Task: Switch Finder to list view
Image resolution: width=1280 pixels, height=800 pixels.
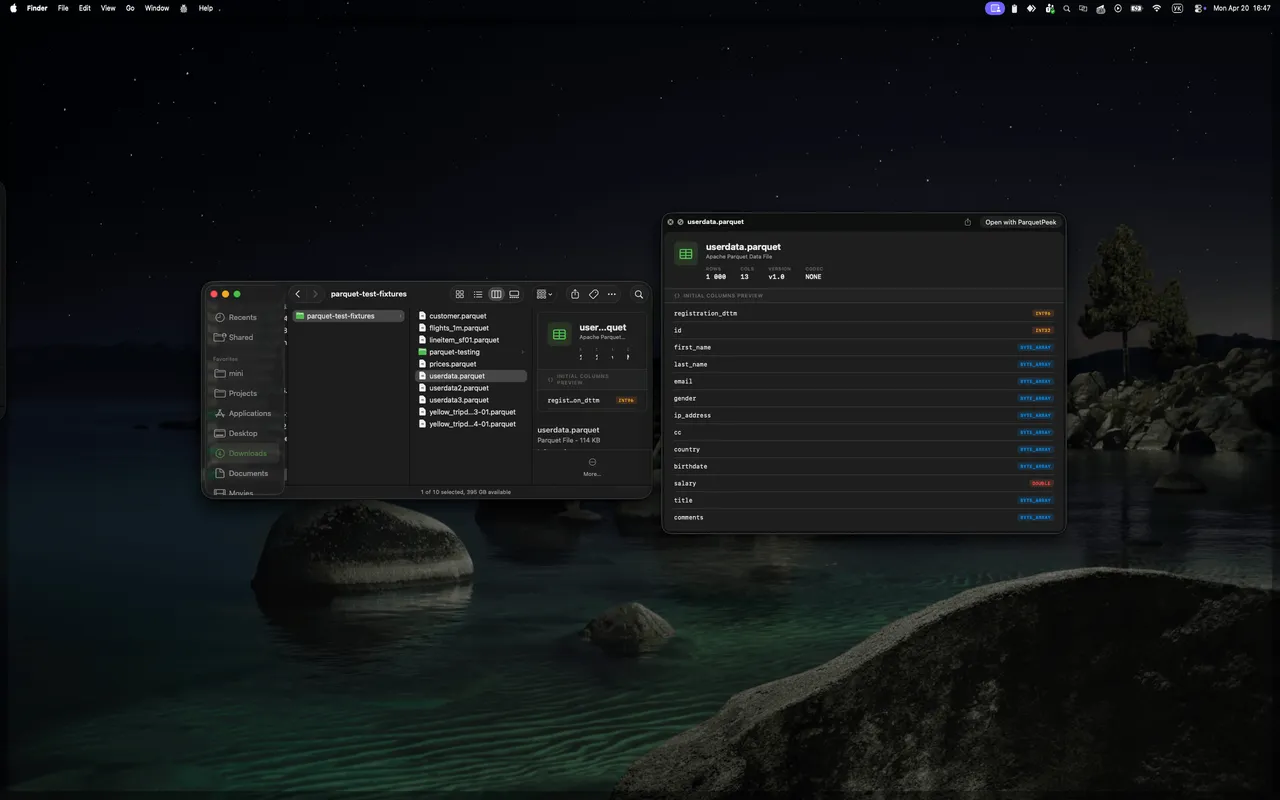Action: tap(478, 294)
